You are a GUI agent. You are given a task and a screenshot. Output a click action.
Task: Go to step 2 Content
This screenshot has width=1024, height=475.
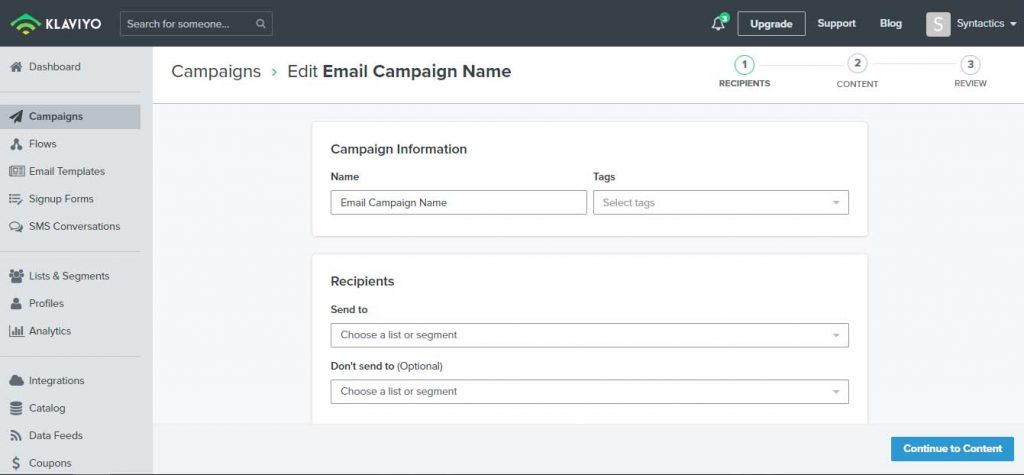click(x=857, y=72)
